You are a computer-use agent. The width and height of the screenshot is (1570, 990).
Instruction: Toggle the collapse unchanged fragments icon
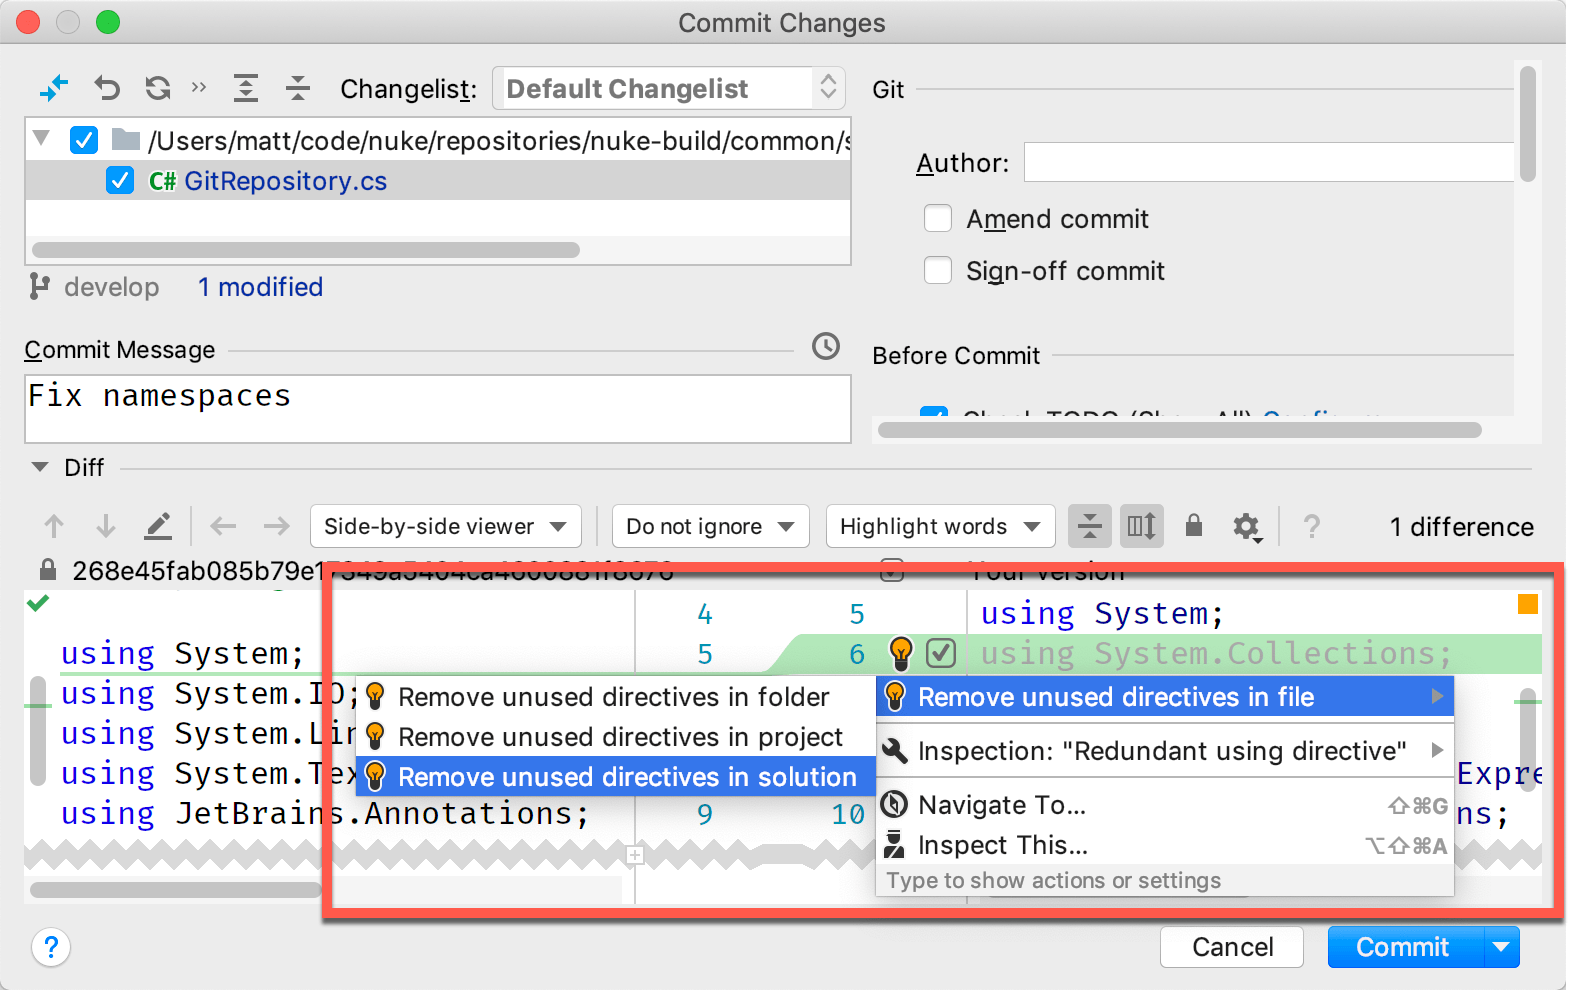[x=1090, y=526]
